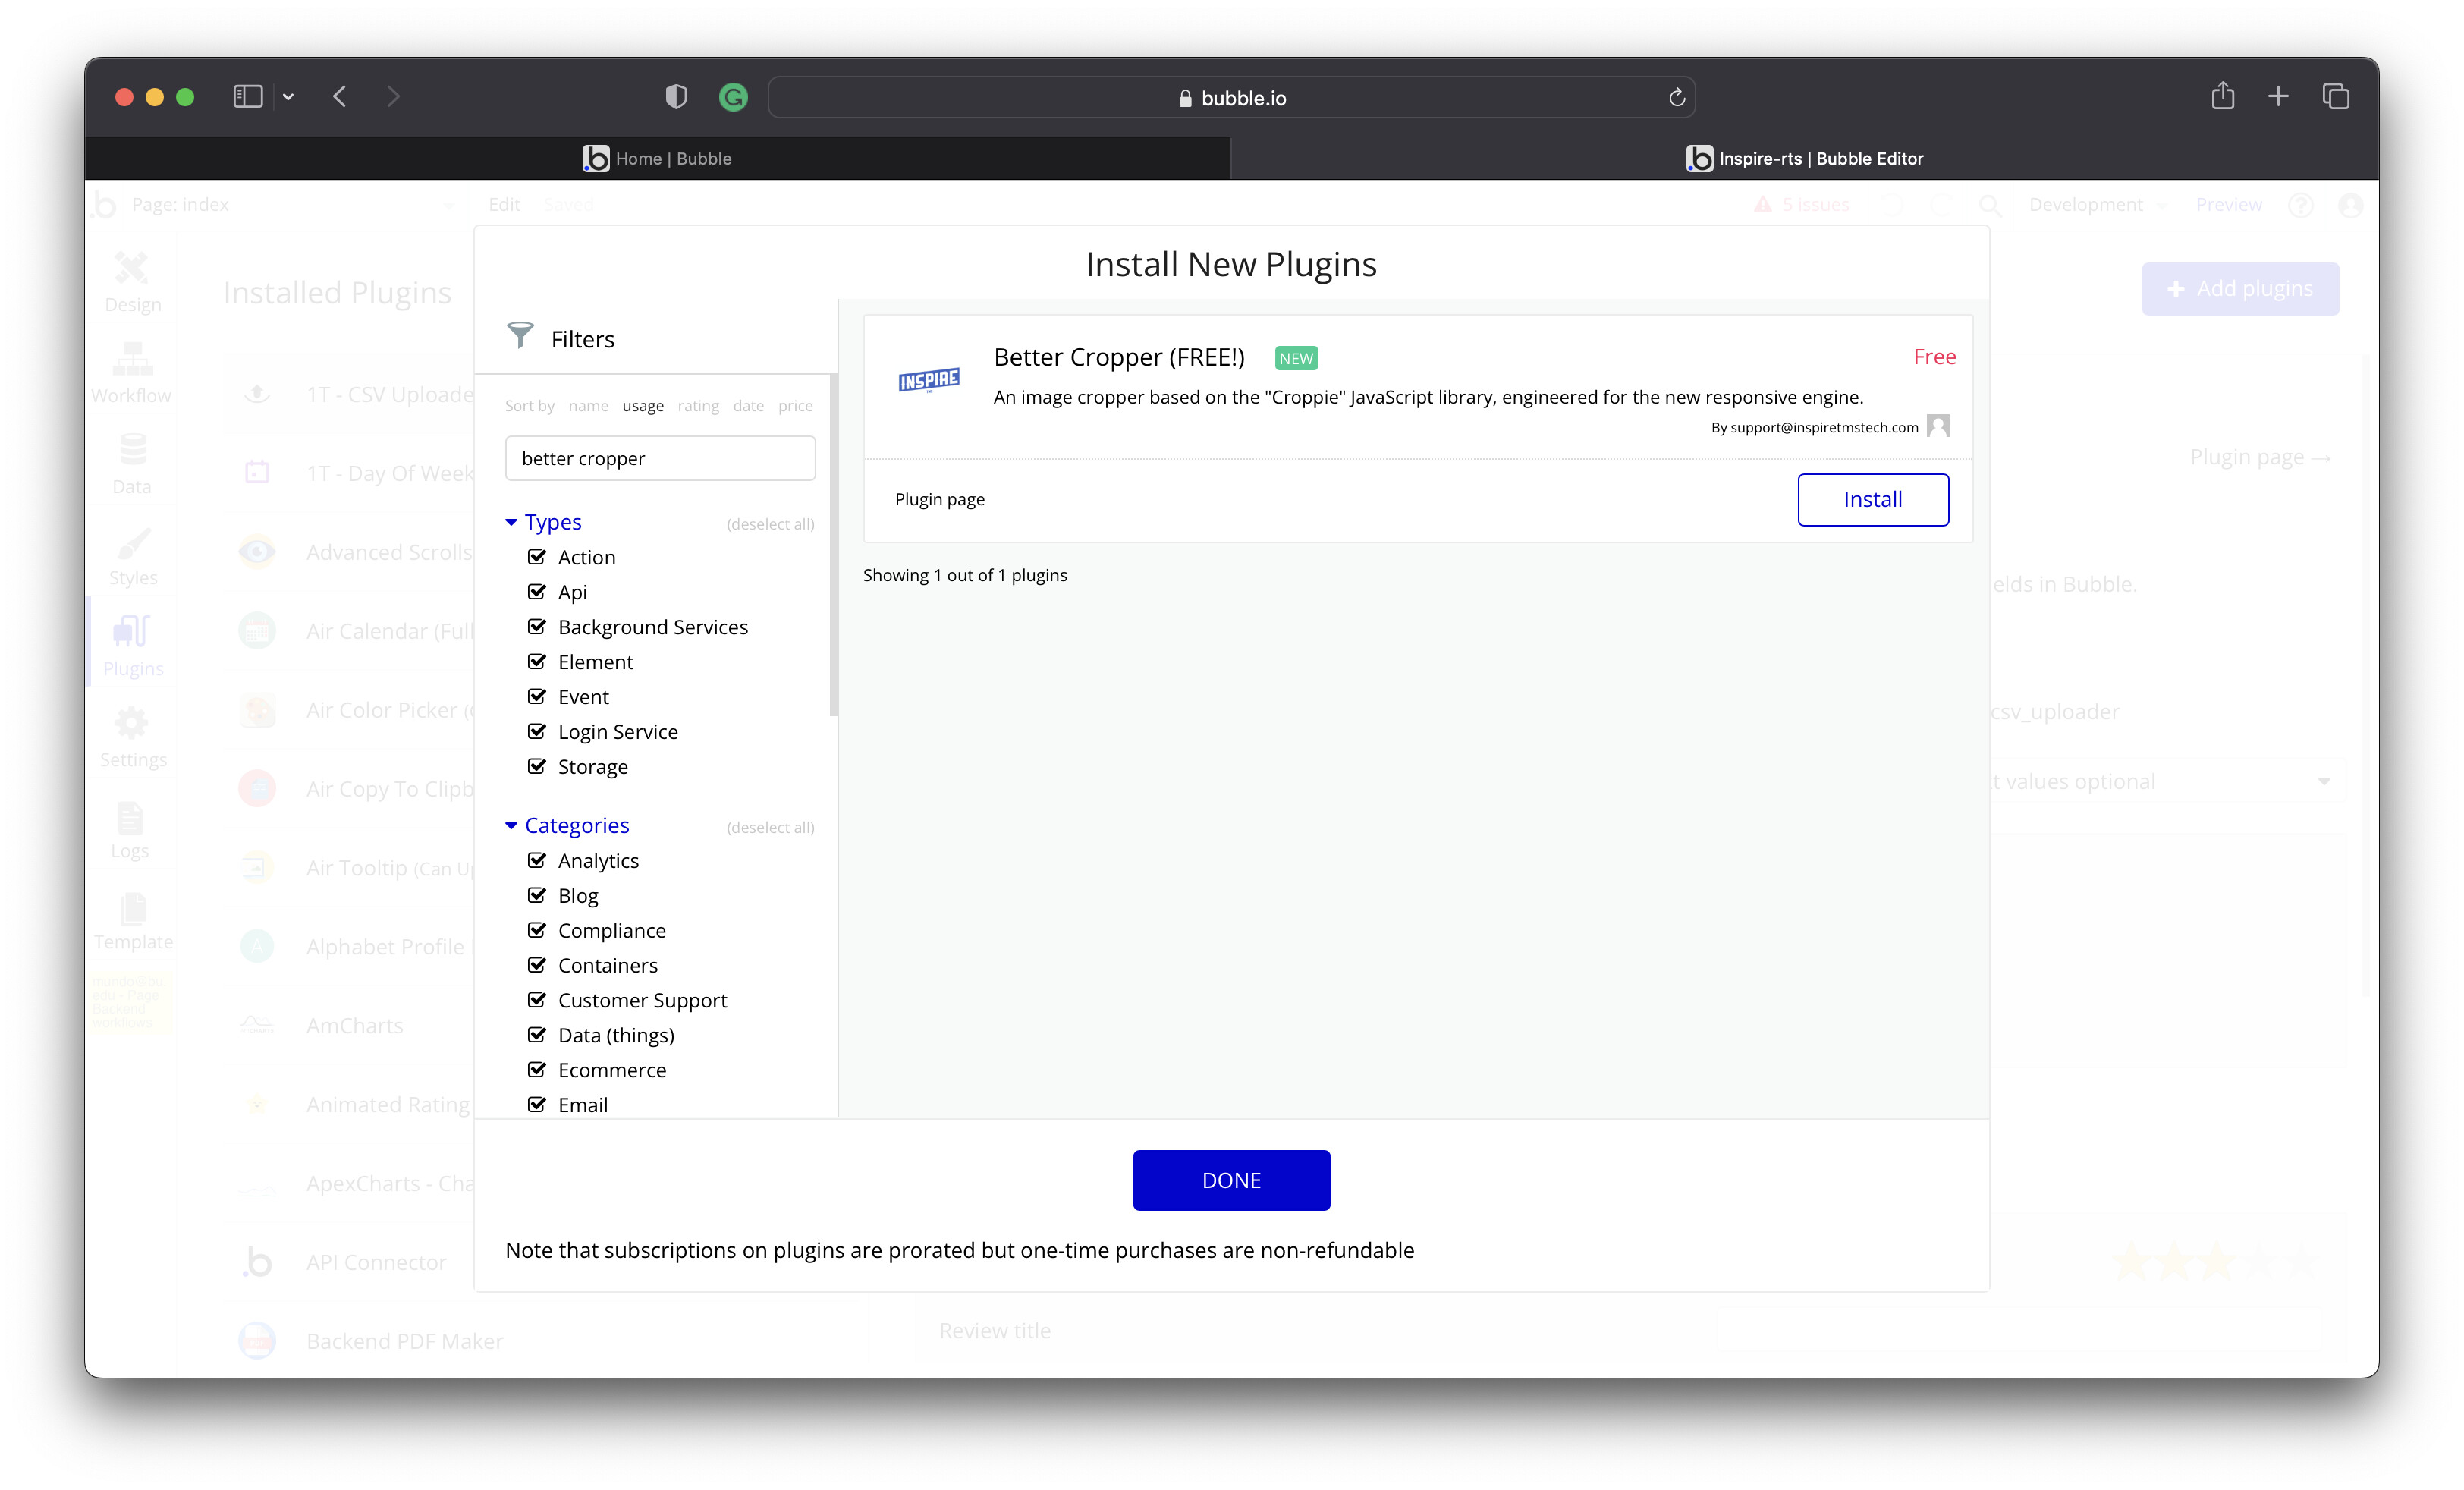The width and height of the screenshot is (2464, 1490).
Task: Uncheck the Action type checkbox
Action: click(x=537, y=557)
